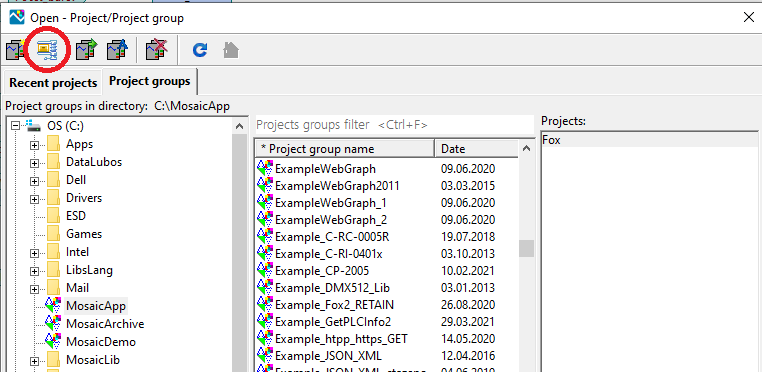Expand the MosaicLib folder node
The width and height of the screenshot is (762, 372).
click(x=34, y=361)
